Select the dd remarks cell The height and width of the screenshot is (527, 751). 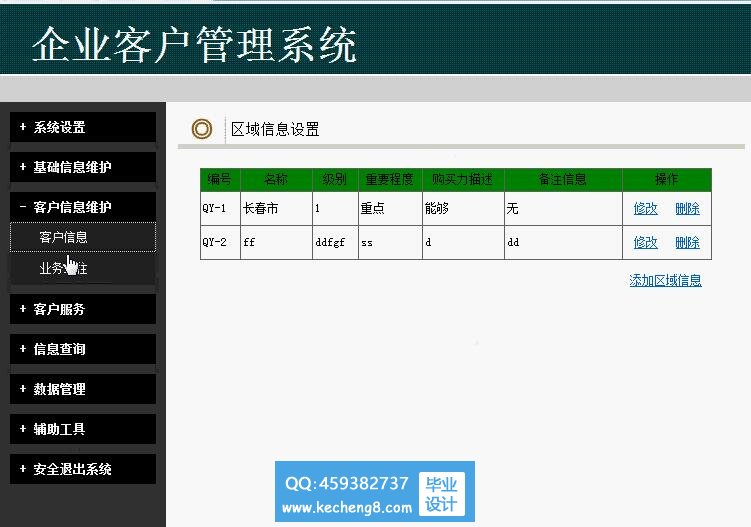coord(563,242)
